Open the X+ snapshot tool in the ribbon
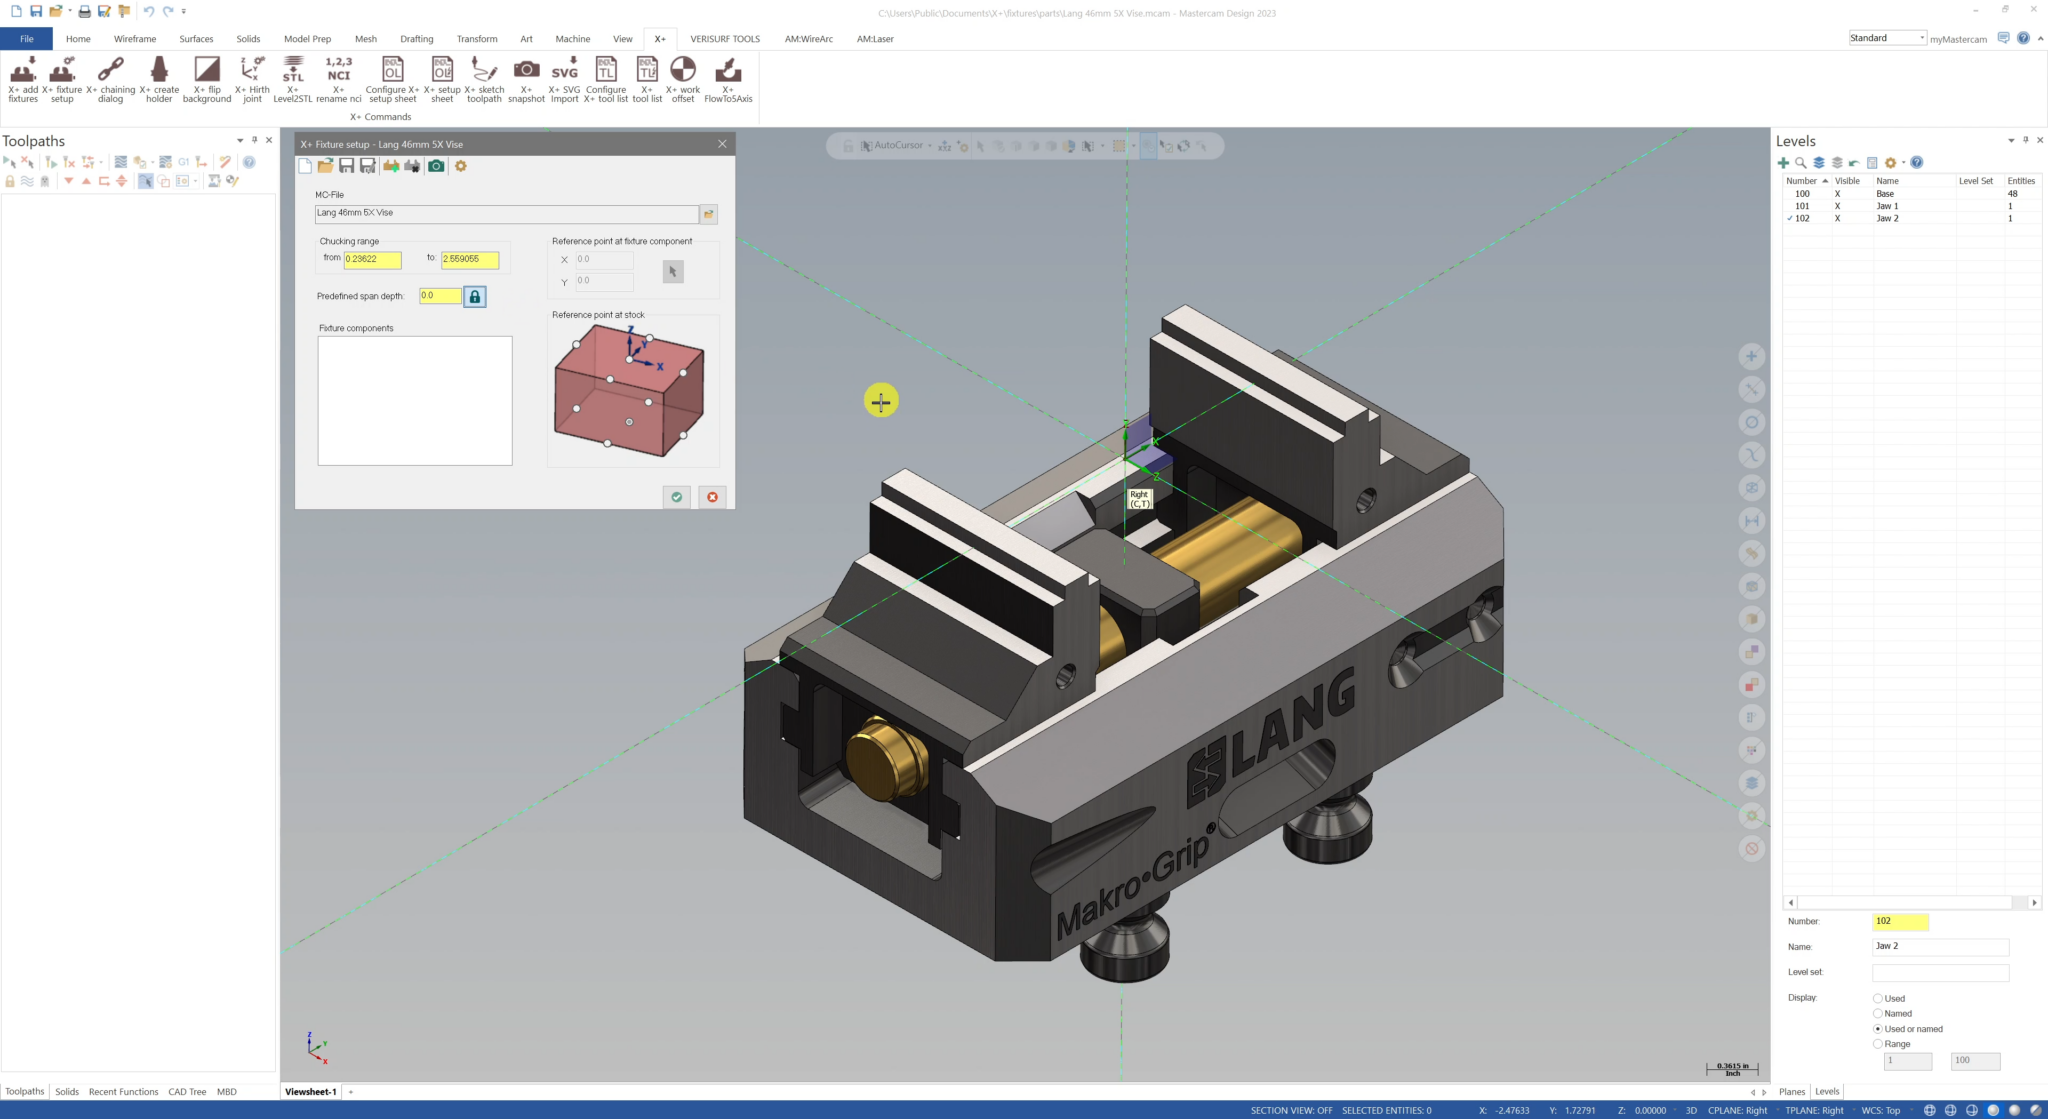2048x1119 pixels. pyautogui.click(x=525, y=80)
